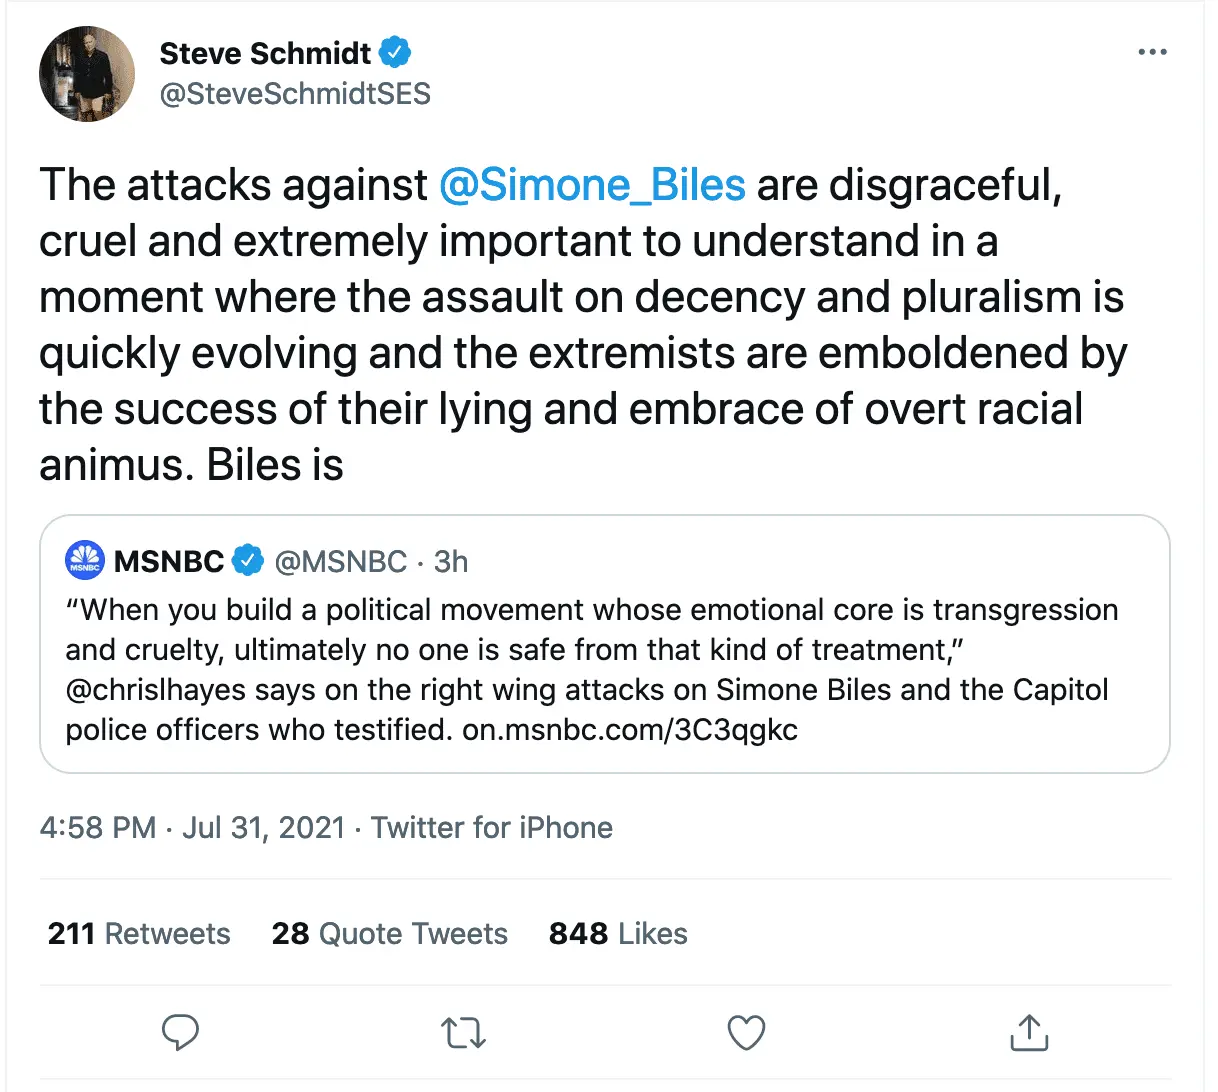
Task: Like the tweet with the heart icon
Action: coord(746,1033)
